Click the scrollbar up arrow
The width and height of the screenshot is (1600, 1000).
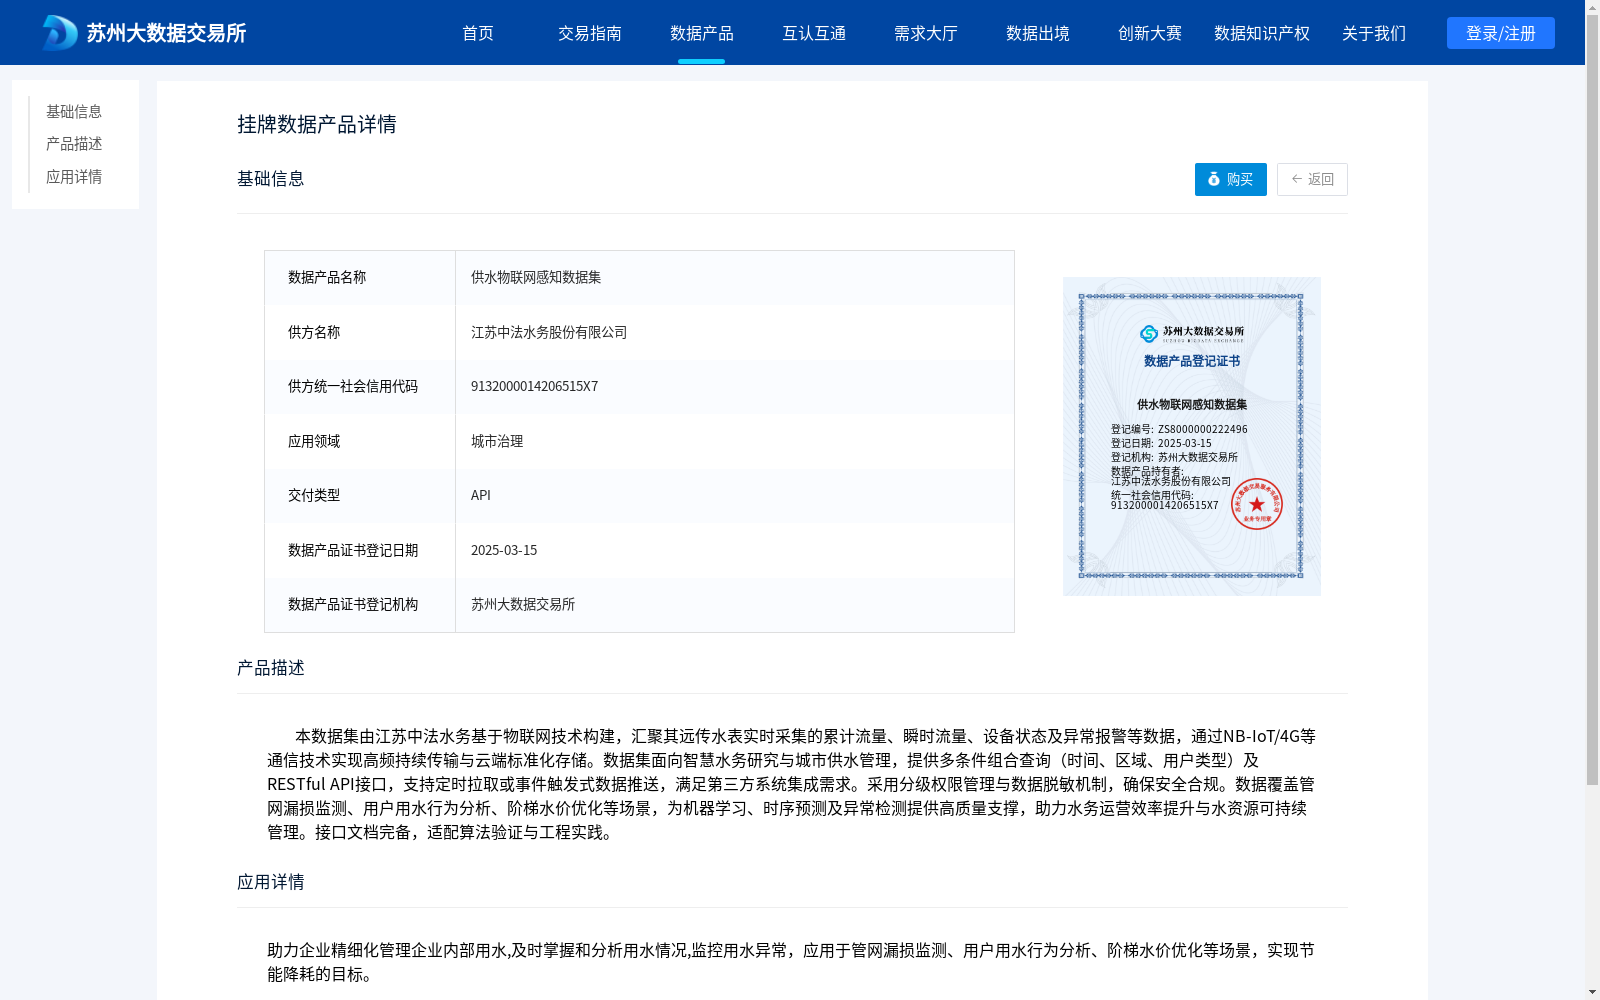[1592, 7]
